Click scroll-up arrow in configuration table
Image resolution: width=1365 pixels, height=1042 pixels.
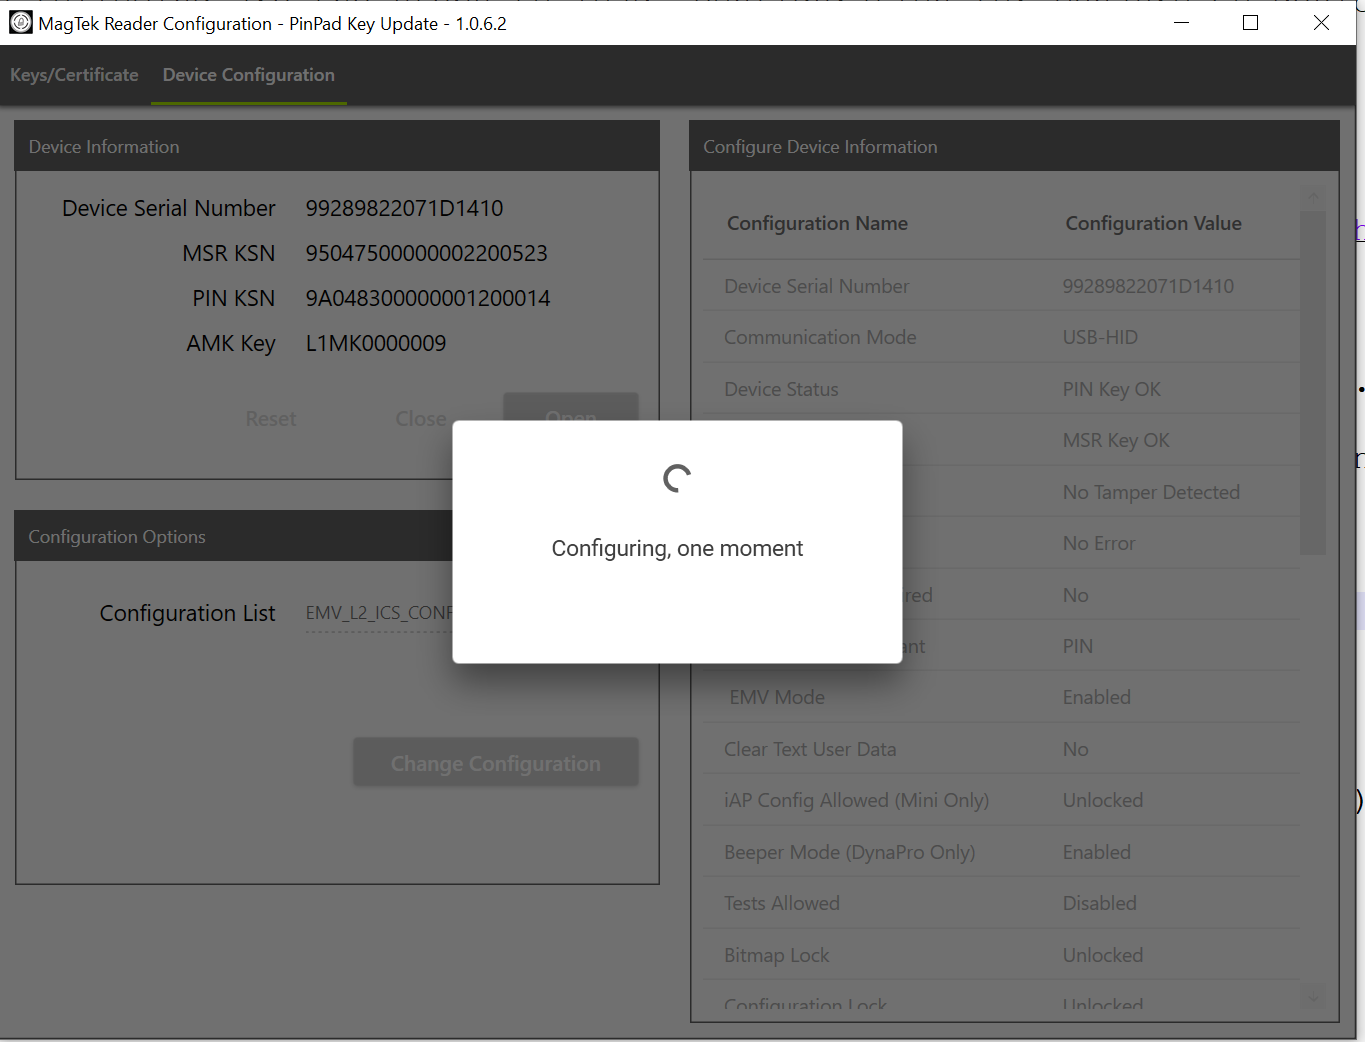point(1313,196)
